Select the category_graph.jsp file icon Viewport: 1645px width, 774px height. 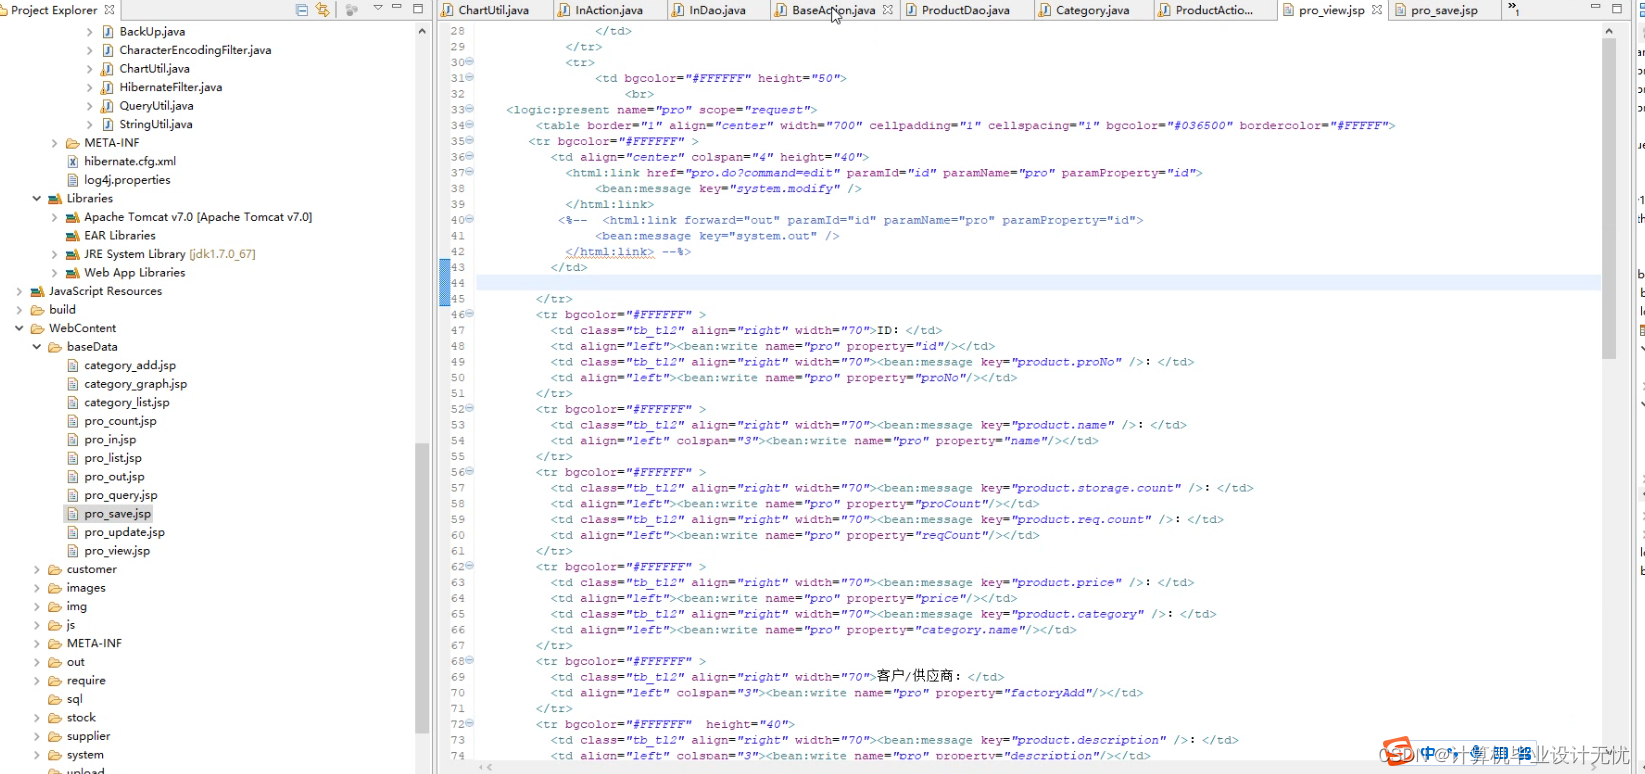click(x=72, y=384)
